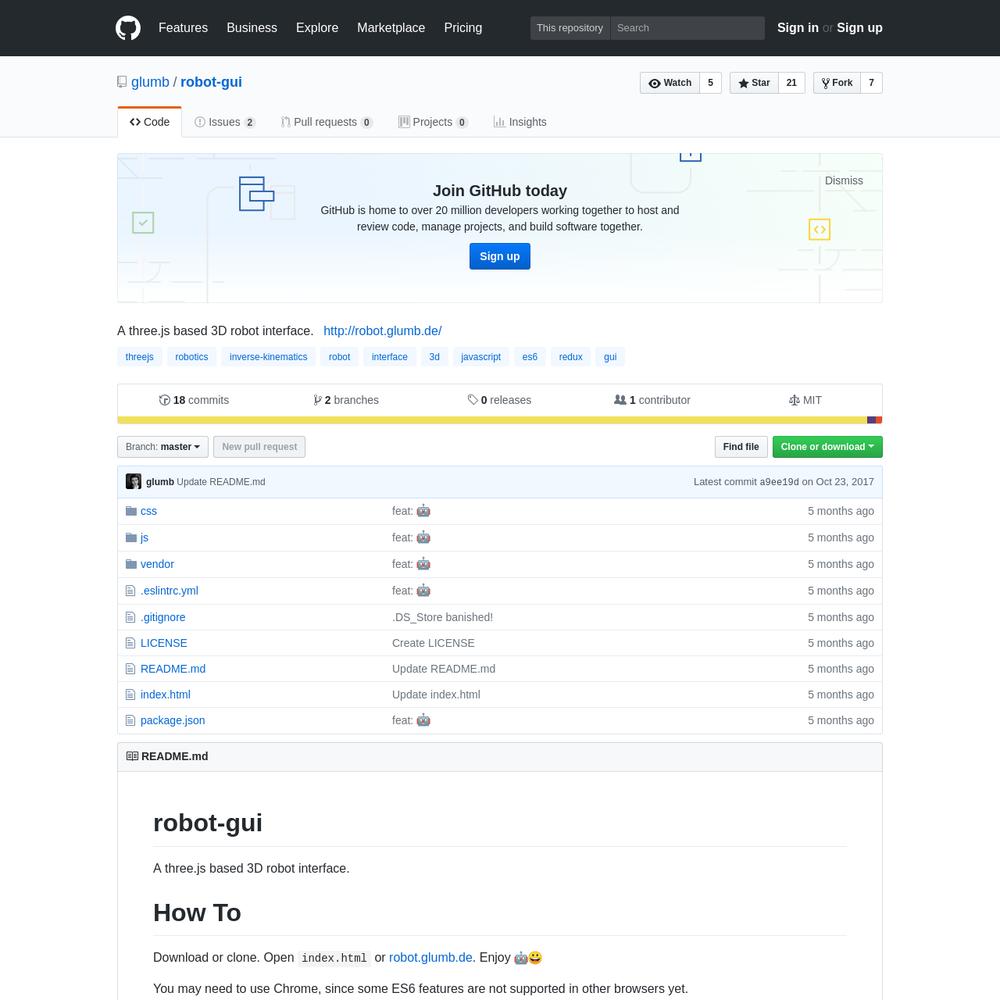The image size is (1000, 1000).
Task: Open Features in top navigation
Action: [183, 28]
